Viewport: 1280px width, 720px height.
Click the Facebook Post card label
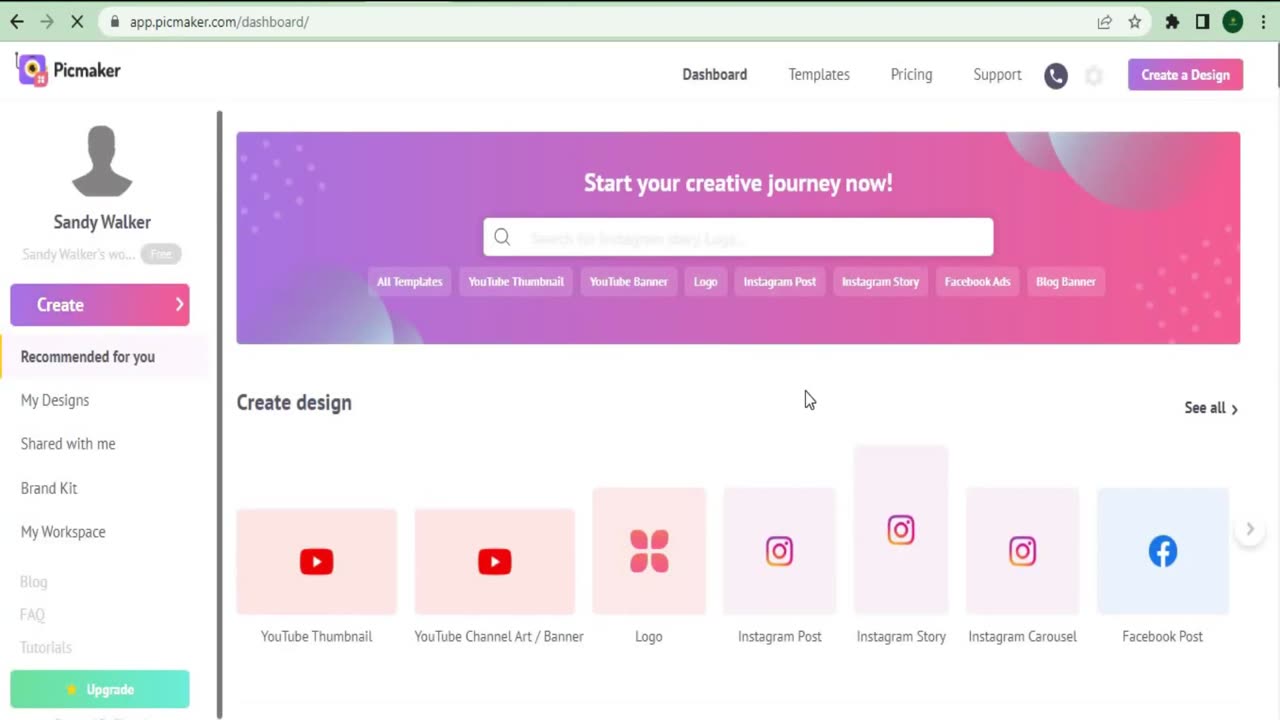(1163, 636)
